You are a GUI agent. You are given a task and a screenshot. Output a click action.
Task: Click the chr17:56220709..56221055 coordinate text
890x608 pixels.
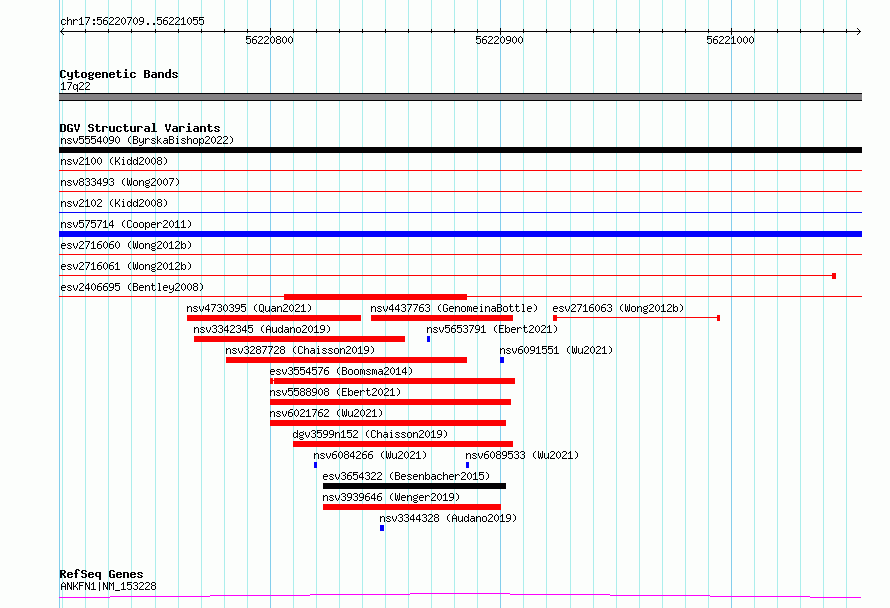coord(132,22)
